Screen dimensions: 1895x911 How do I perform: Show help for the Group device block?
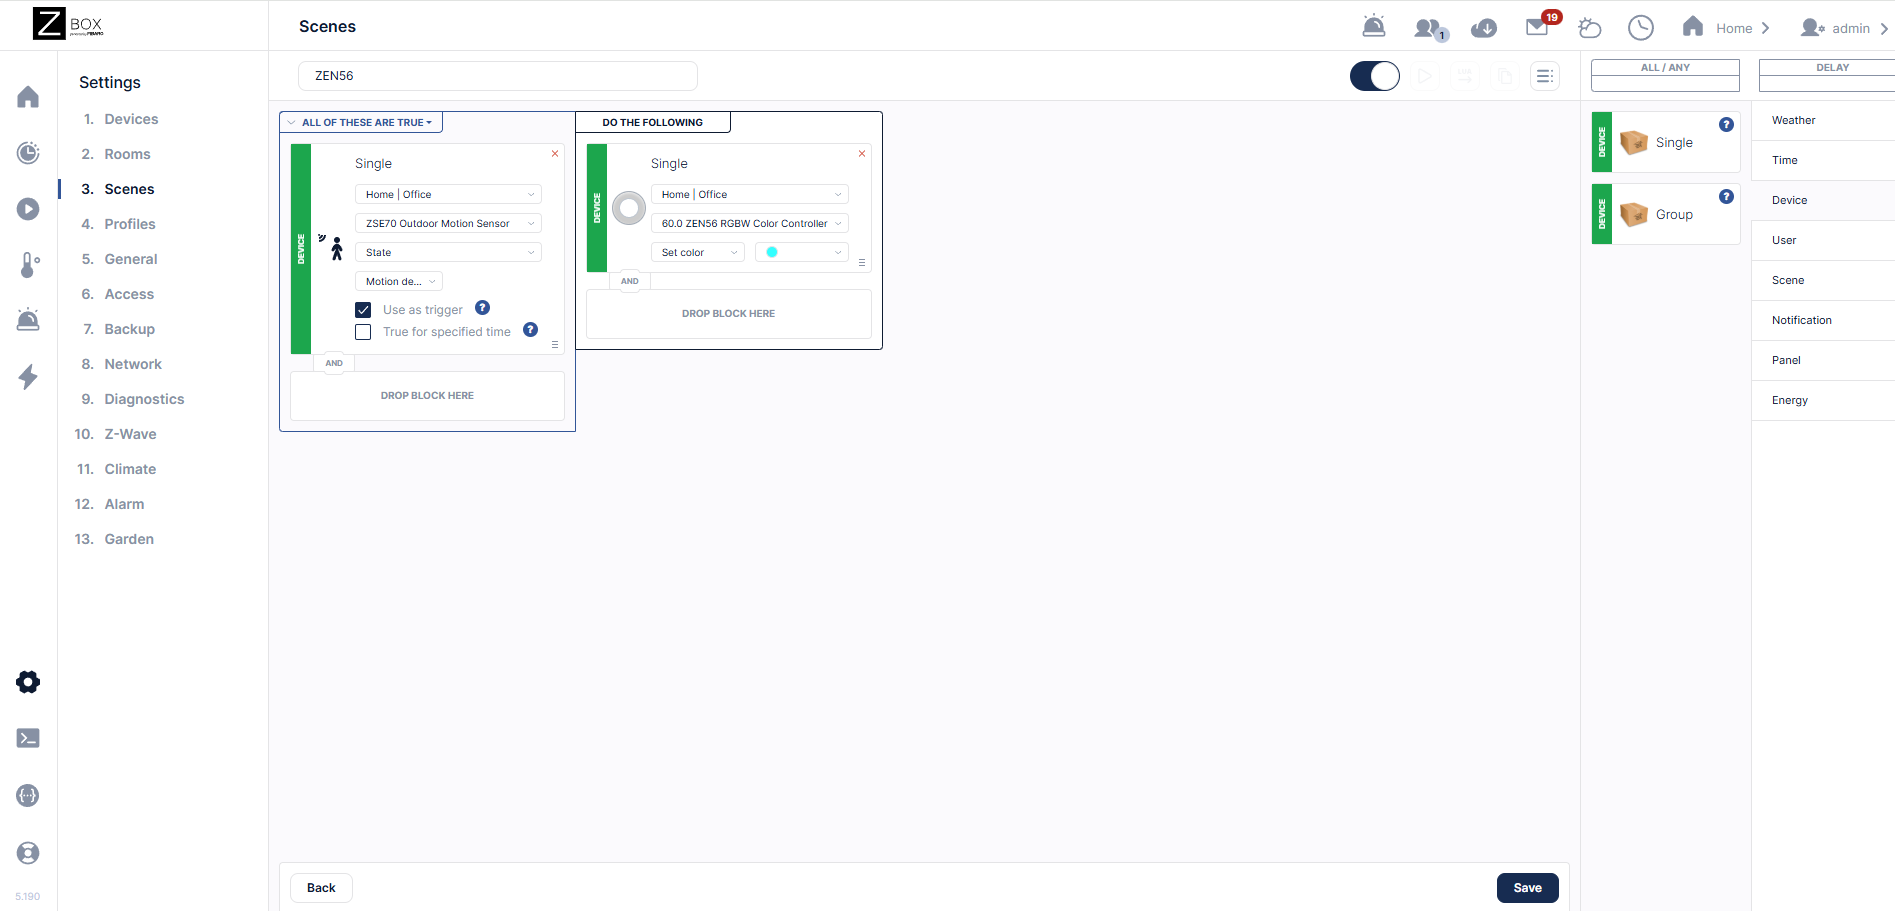pos(1726,197)
